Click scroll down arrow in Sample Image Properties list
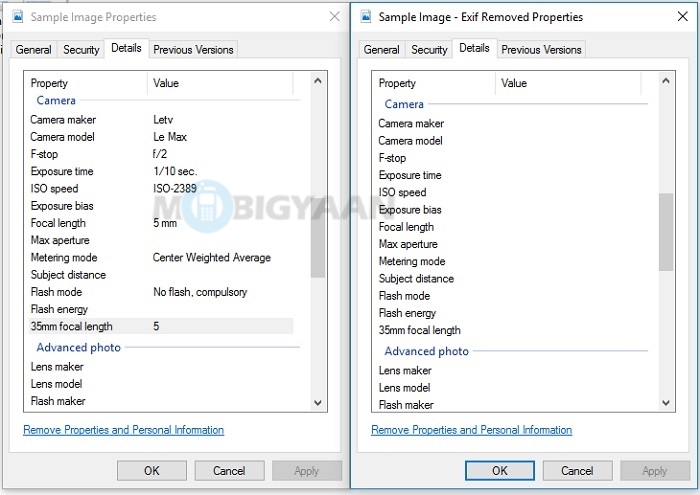700x495 pixels. [318, 403]
